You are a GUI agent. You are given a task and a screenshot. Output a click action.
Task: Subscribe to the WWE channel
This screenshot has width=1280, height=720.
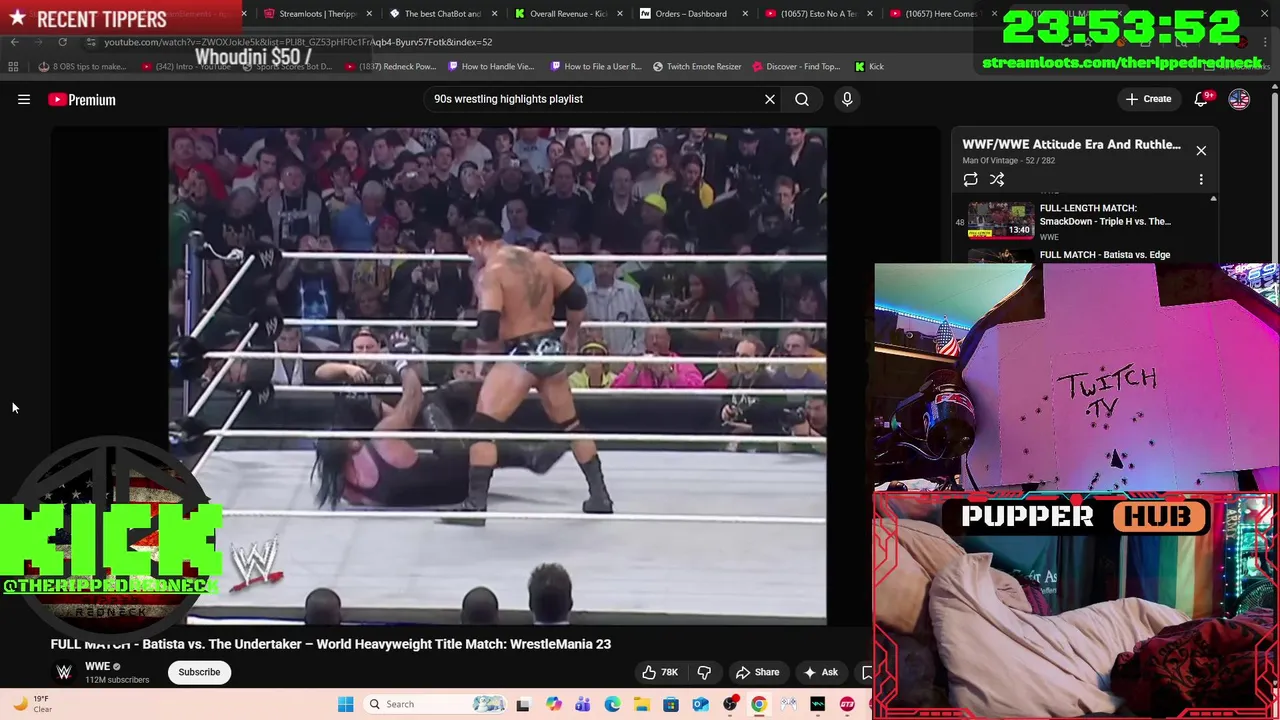tap(199, 672)
